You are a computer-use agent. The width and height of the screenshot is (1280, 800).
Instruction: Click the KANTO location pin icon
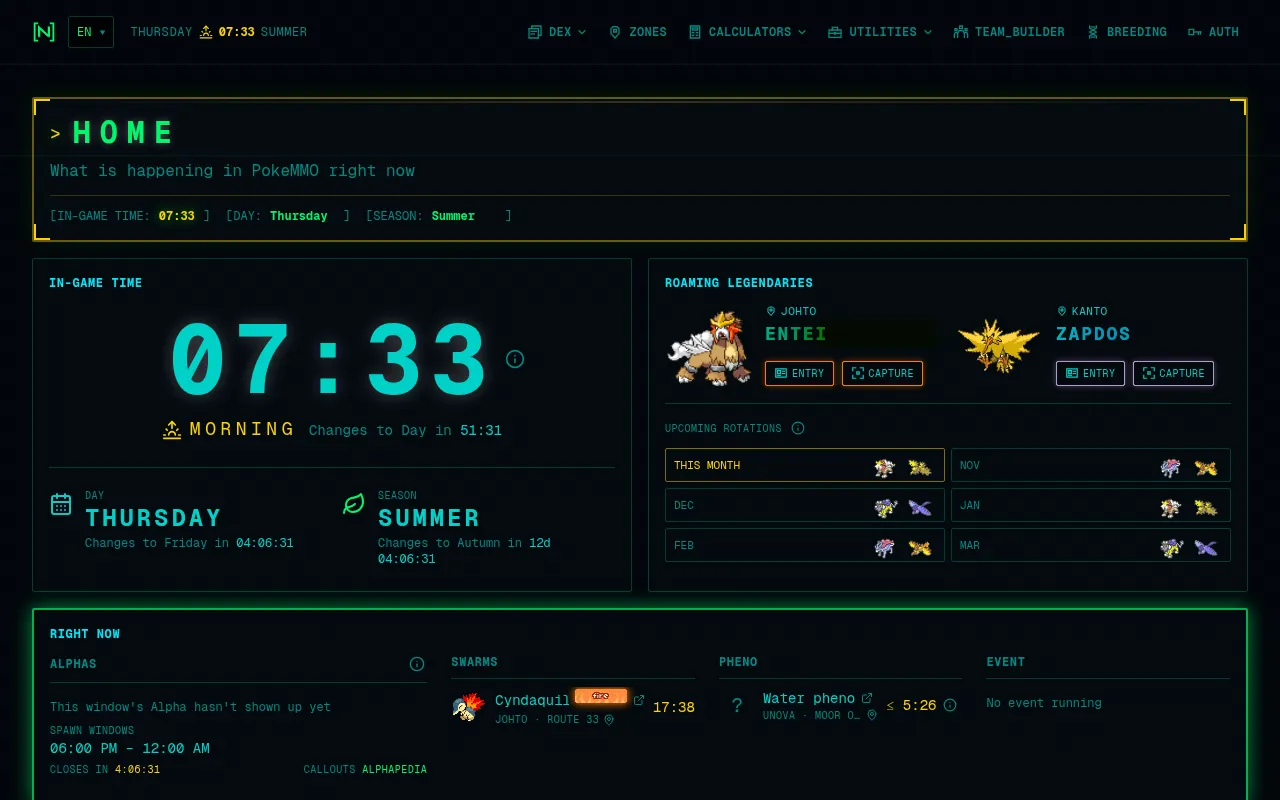pos(1062,311)
